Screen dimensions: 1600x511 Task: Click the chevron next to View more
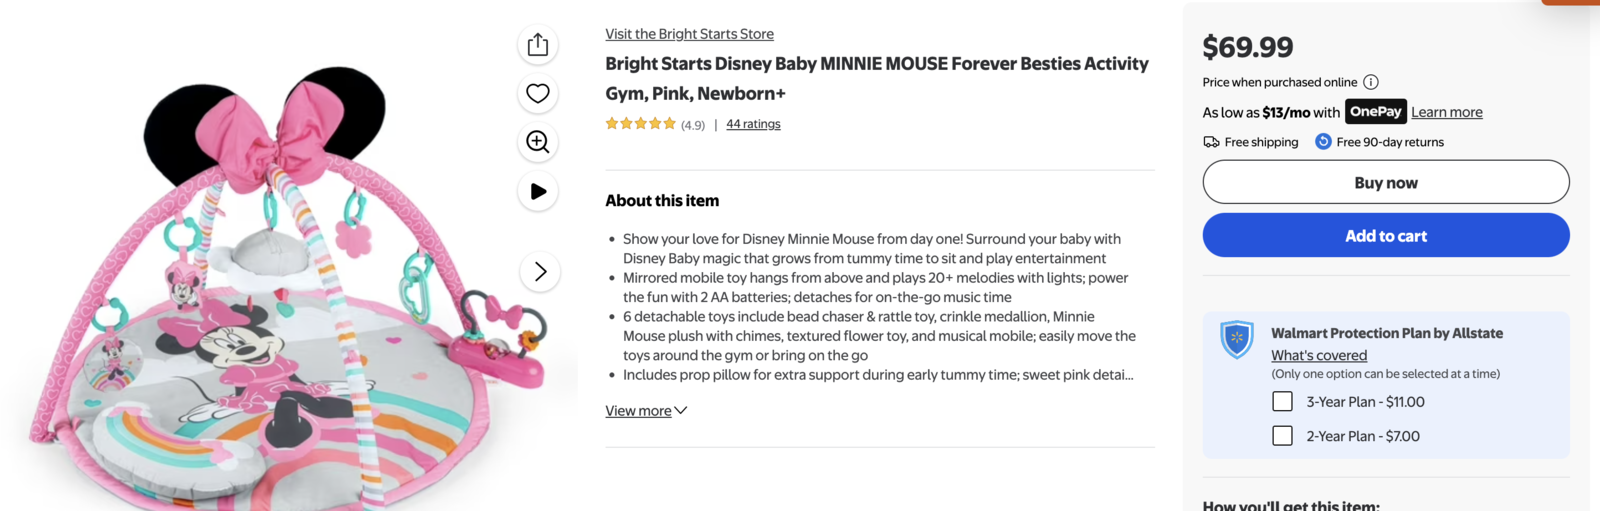pos(681,410)
